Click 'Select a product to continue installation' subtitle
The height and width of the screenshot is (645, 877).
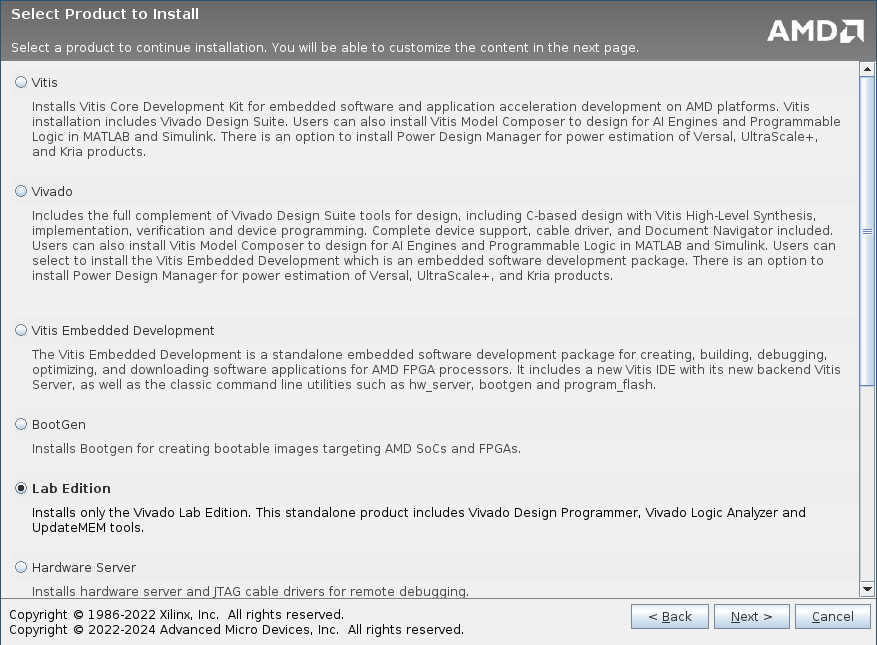[x=325, y=48]
